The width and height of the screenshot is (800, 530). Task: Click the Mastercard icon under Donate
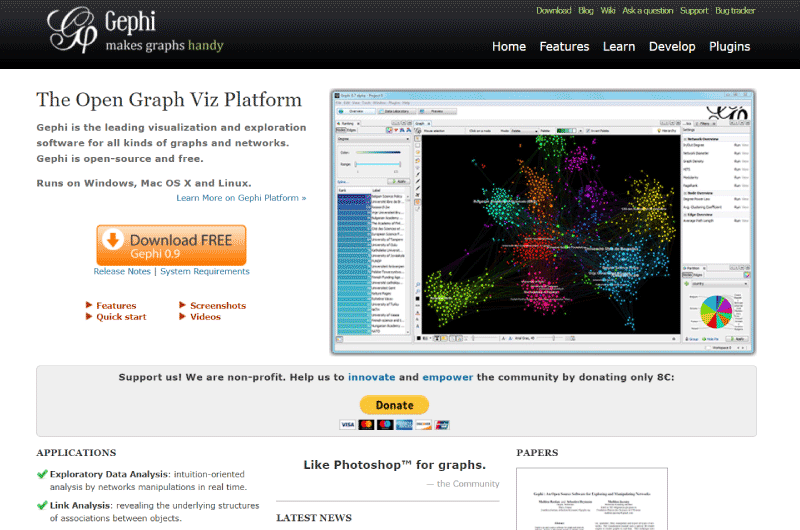click(x=366, y=424)
